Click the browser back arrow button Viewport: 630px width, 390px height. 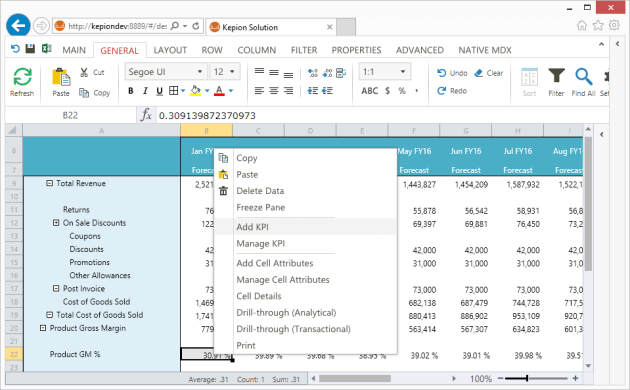click(x=18, y=26)
